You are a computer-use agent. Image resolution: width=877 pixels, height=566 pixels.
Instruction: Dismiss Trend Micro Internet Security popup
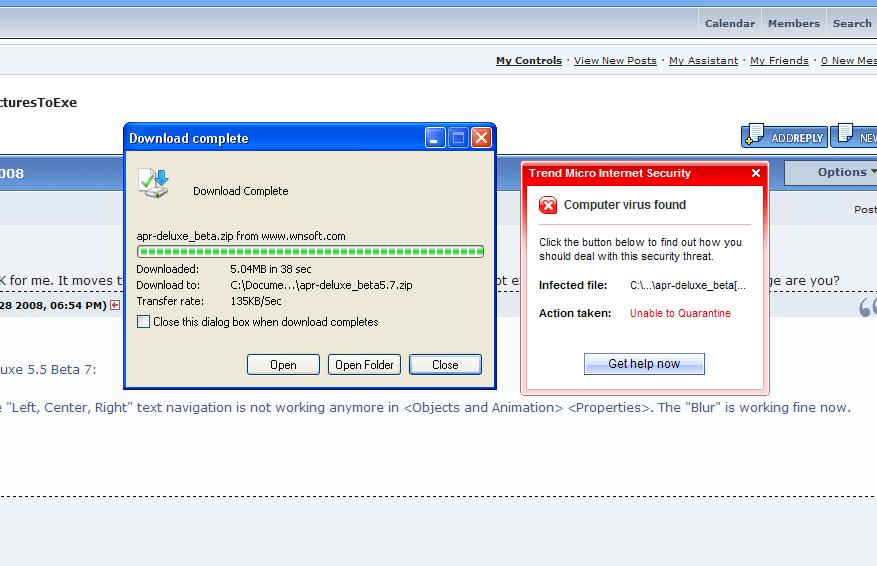coord(756,173)
